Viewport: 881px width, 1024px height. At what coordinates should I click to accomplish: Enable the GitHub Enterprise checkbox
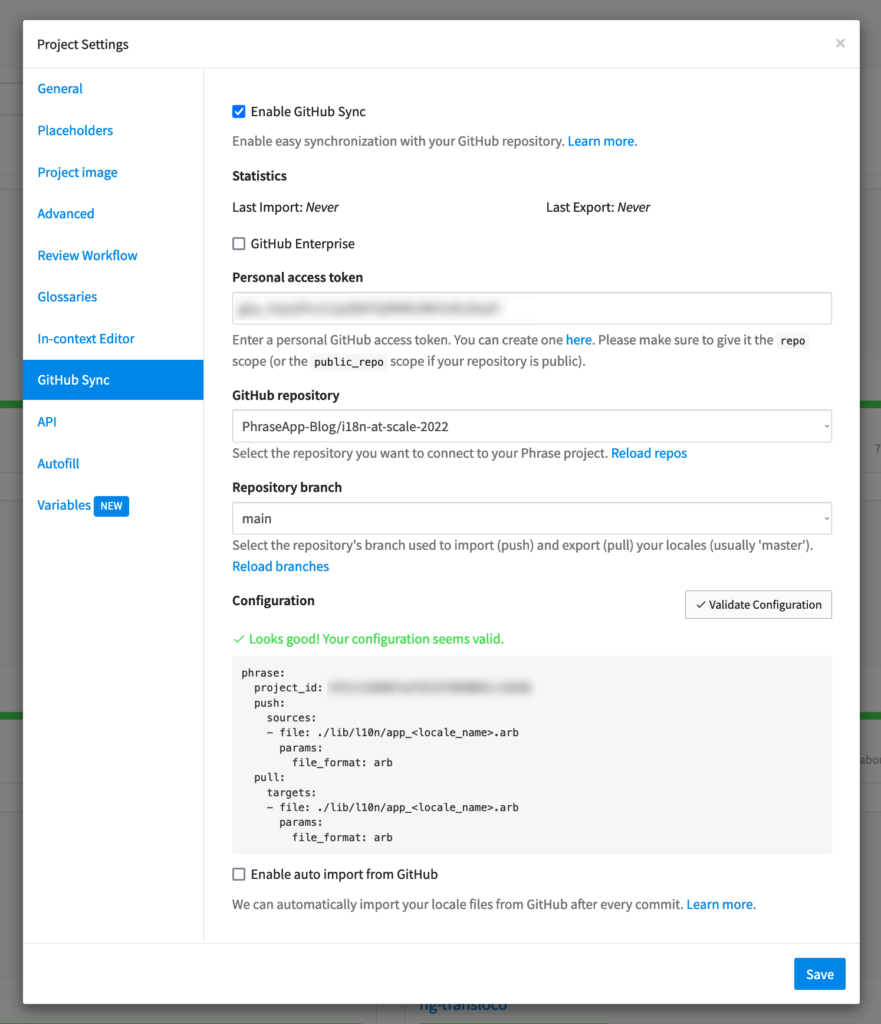[239, 243]
